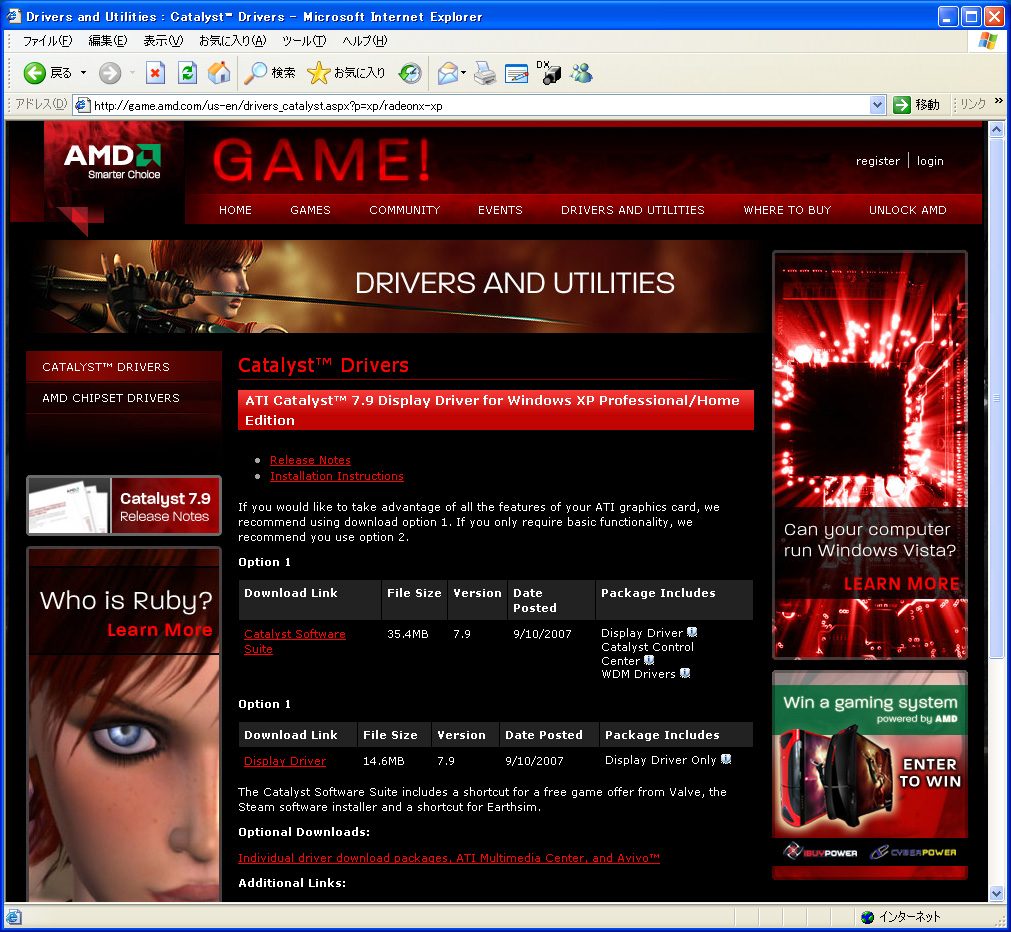The image size is (1011, 932).
Task: Click the vertical scrollbar thumb
Action: tap(996, 397)
